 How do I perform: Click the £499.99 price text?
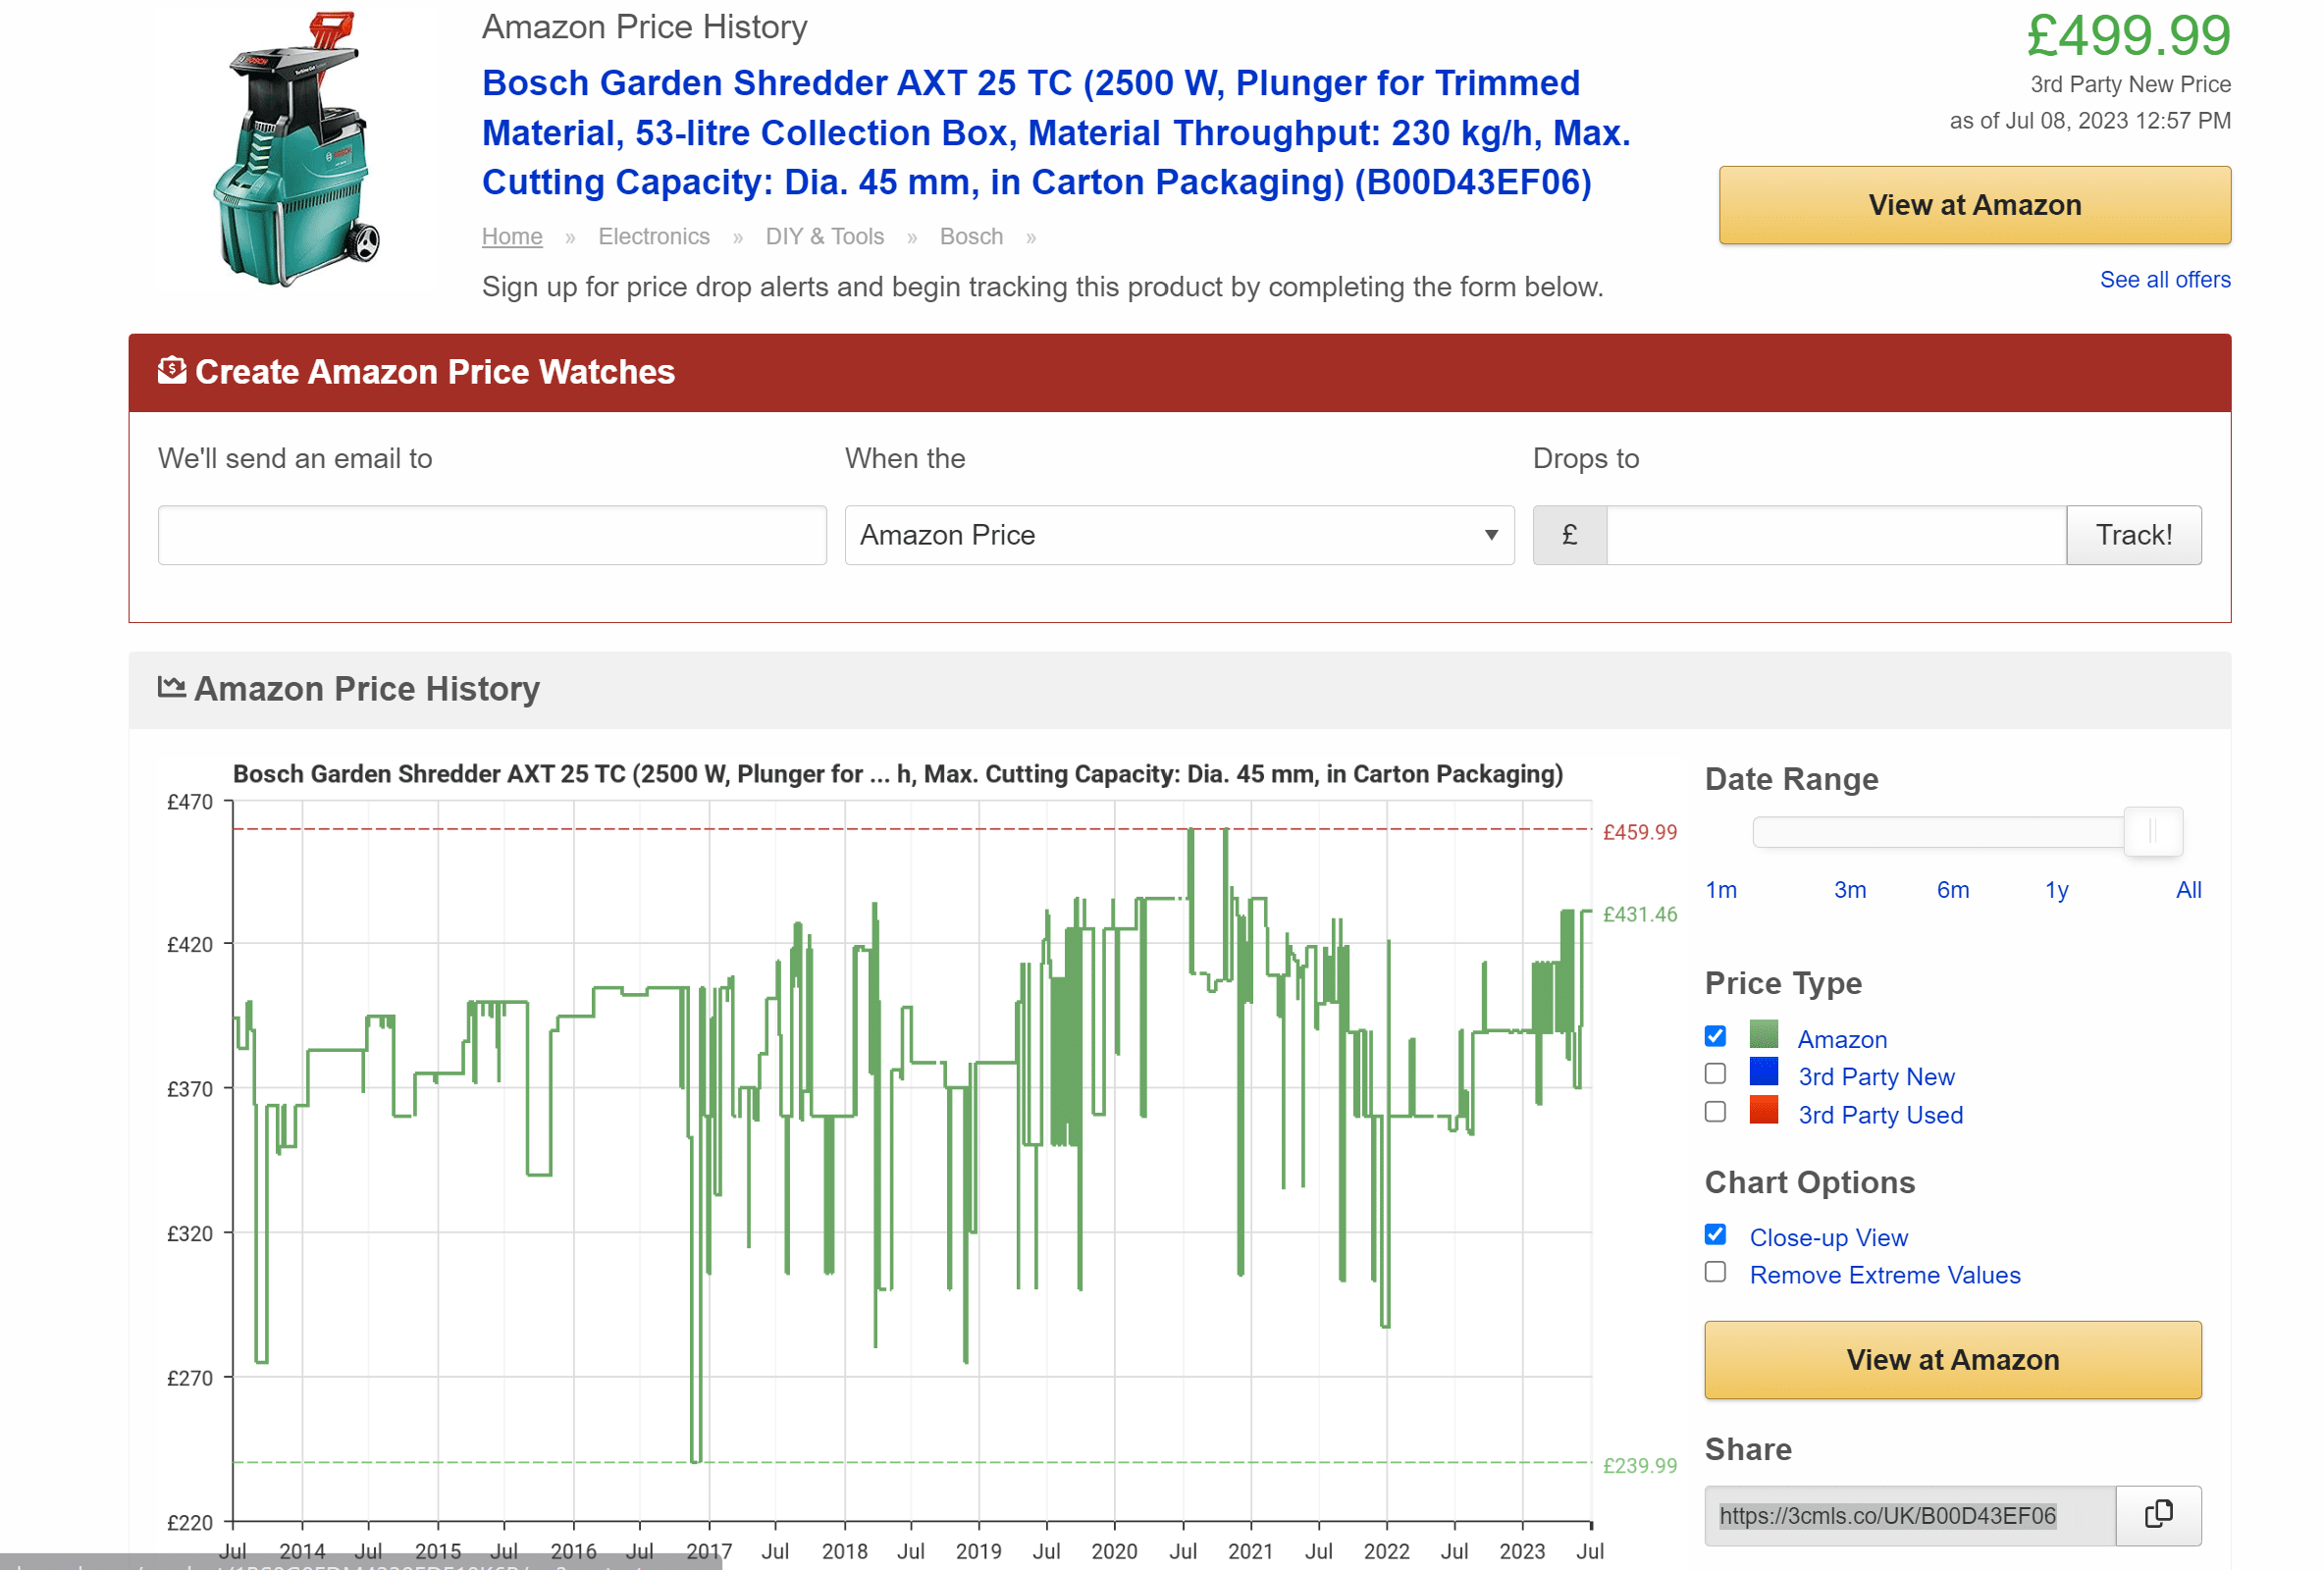tap(2128, 36)
